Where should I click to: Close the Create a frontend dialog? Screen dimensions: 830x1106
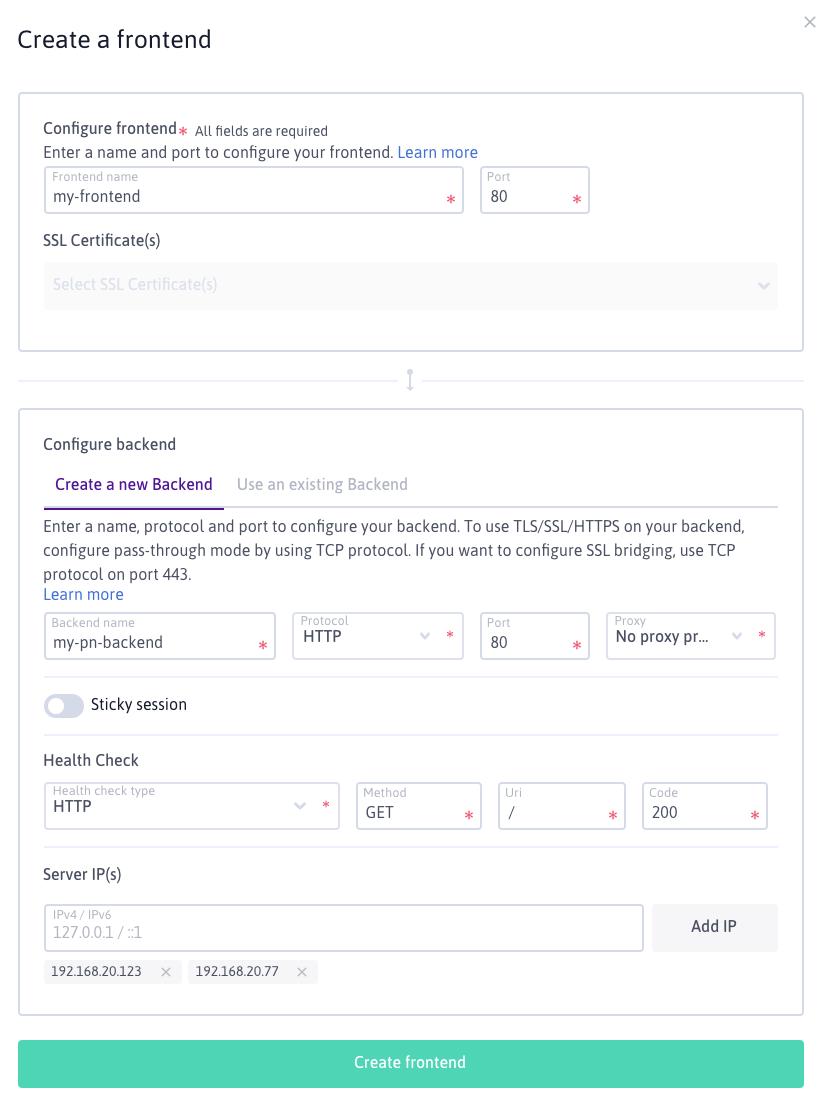point(810,22)
